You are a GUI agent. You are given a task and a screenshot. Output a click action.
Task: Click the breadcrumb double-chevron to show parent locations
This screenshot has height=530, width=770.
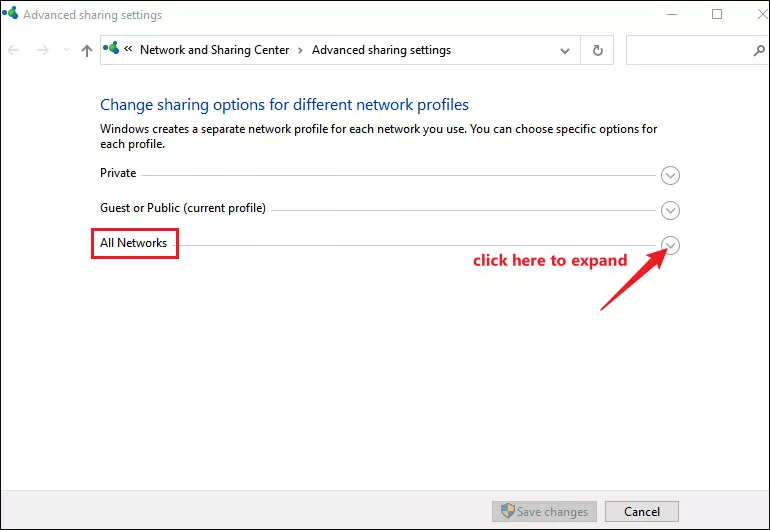click(128, 49)
